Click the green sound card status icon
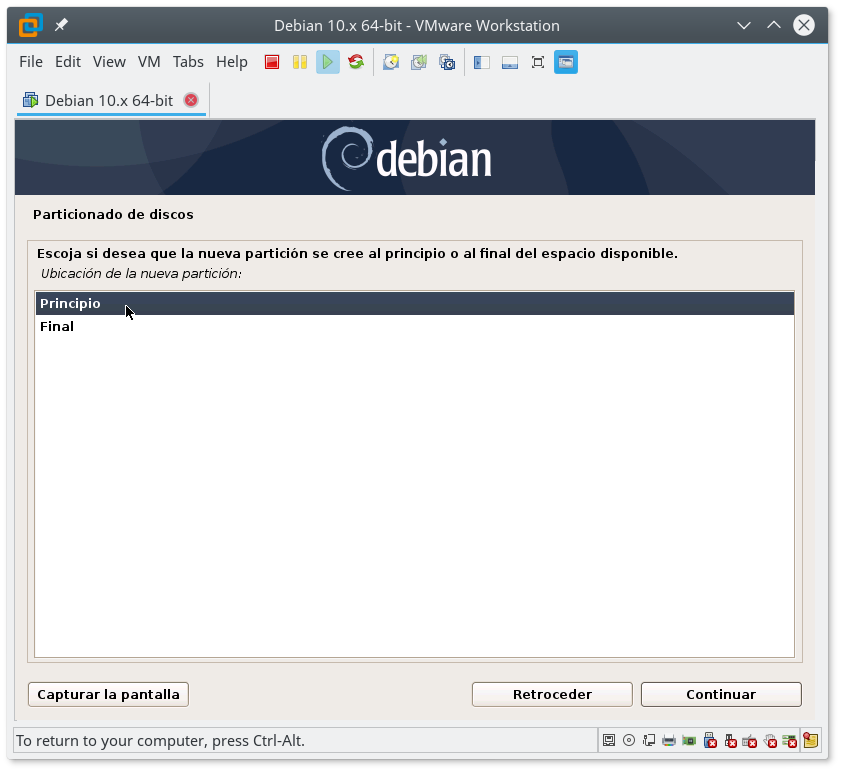The width and height of the screenshot is (841, 772). [x=689, y=741]
